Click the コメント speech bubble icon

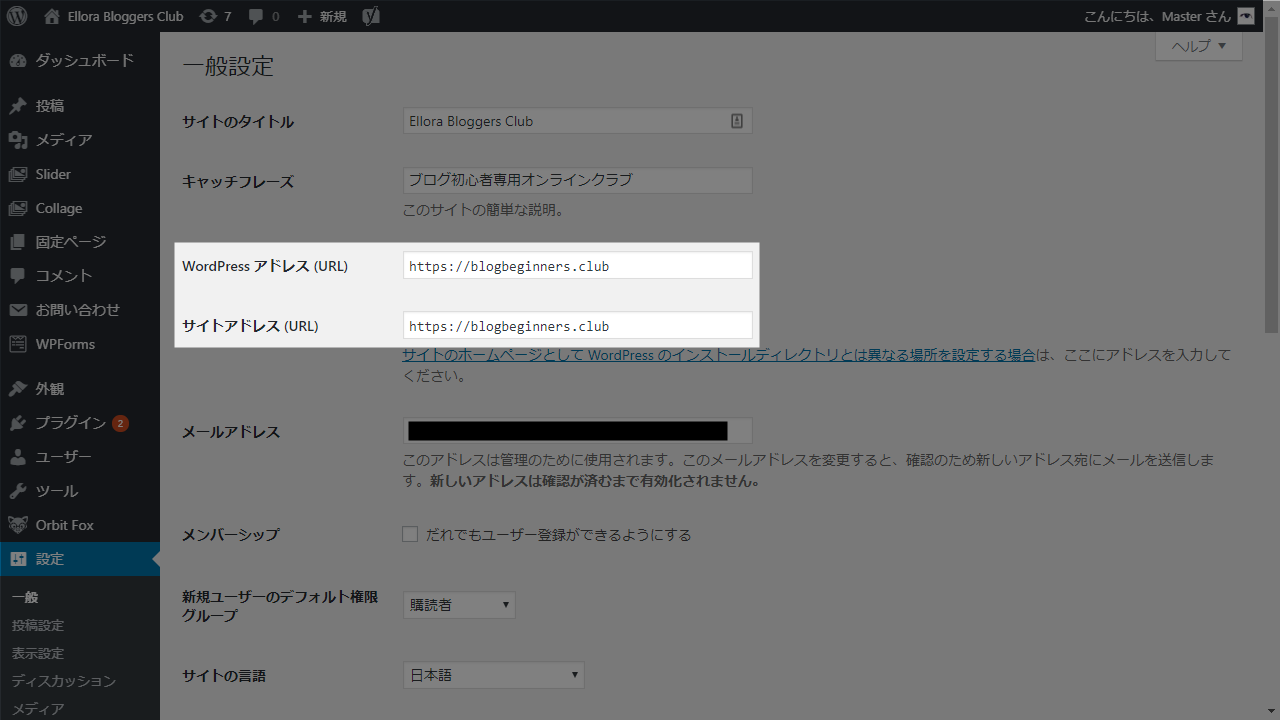tap(18, 276)
